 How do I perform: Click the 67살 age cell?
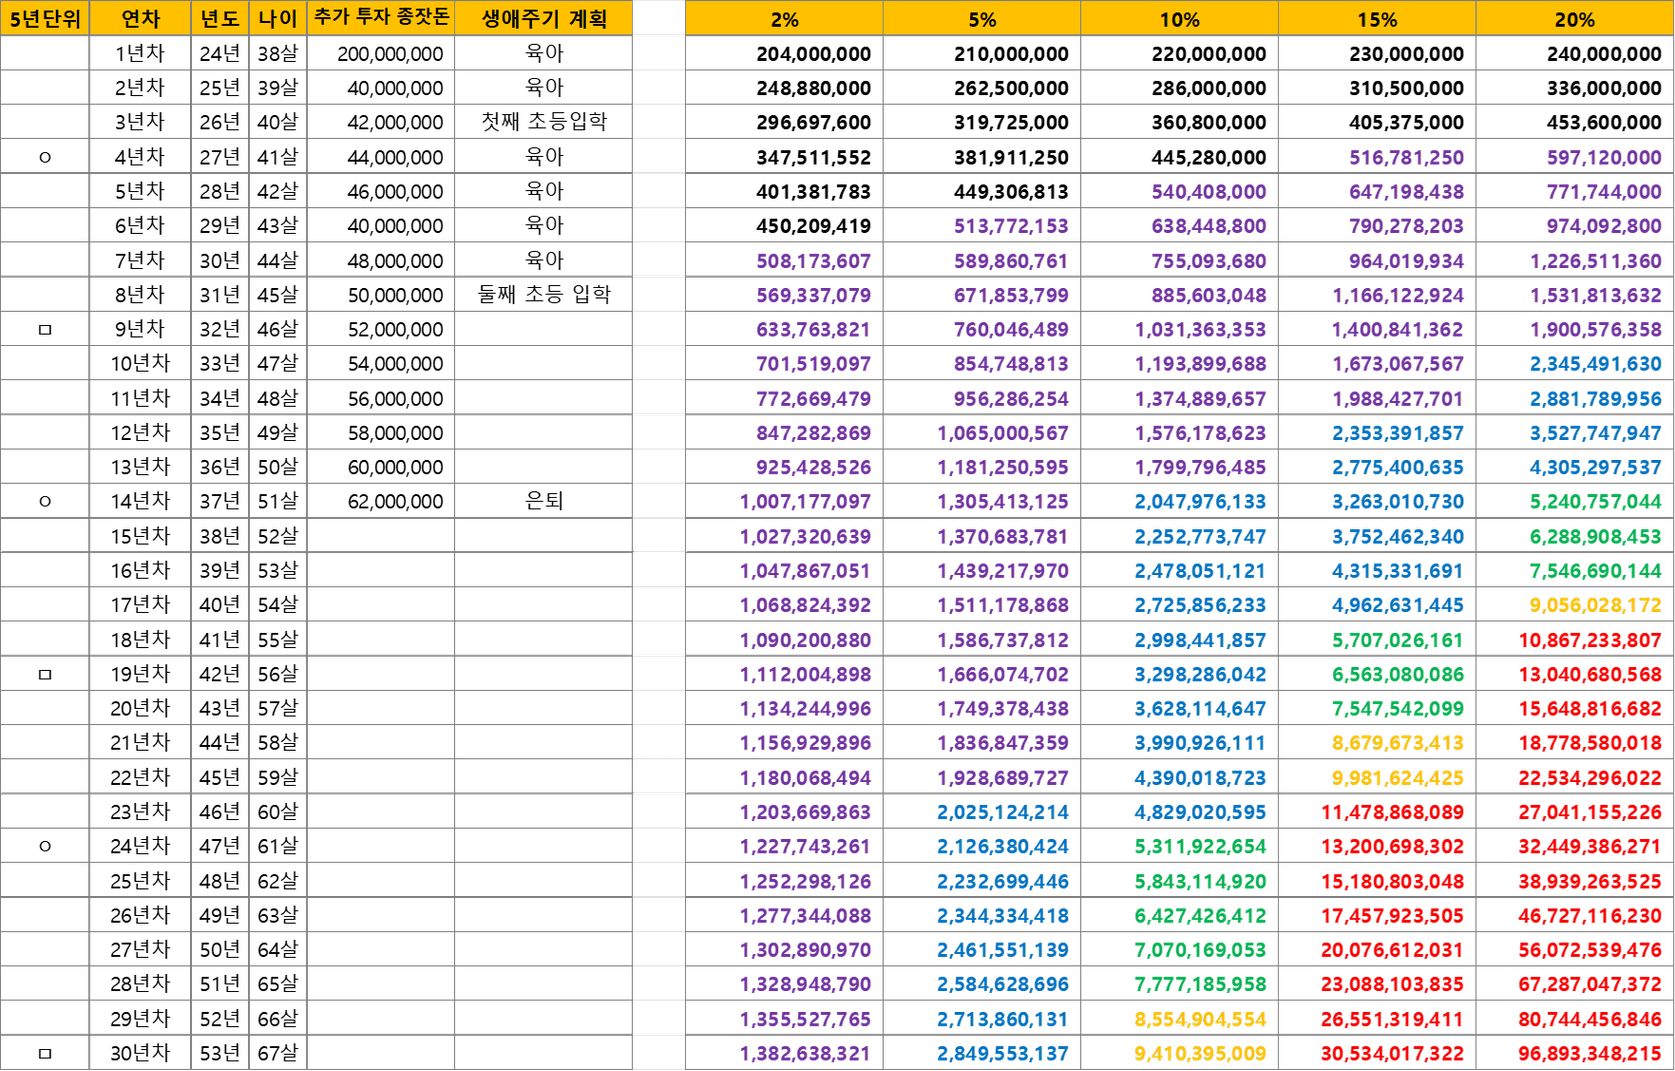coord(278,1054)
